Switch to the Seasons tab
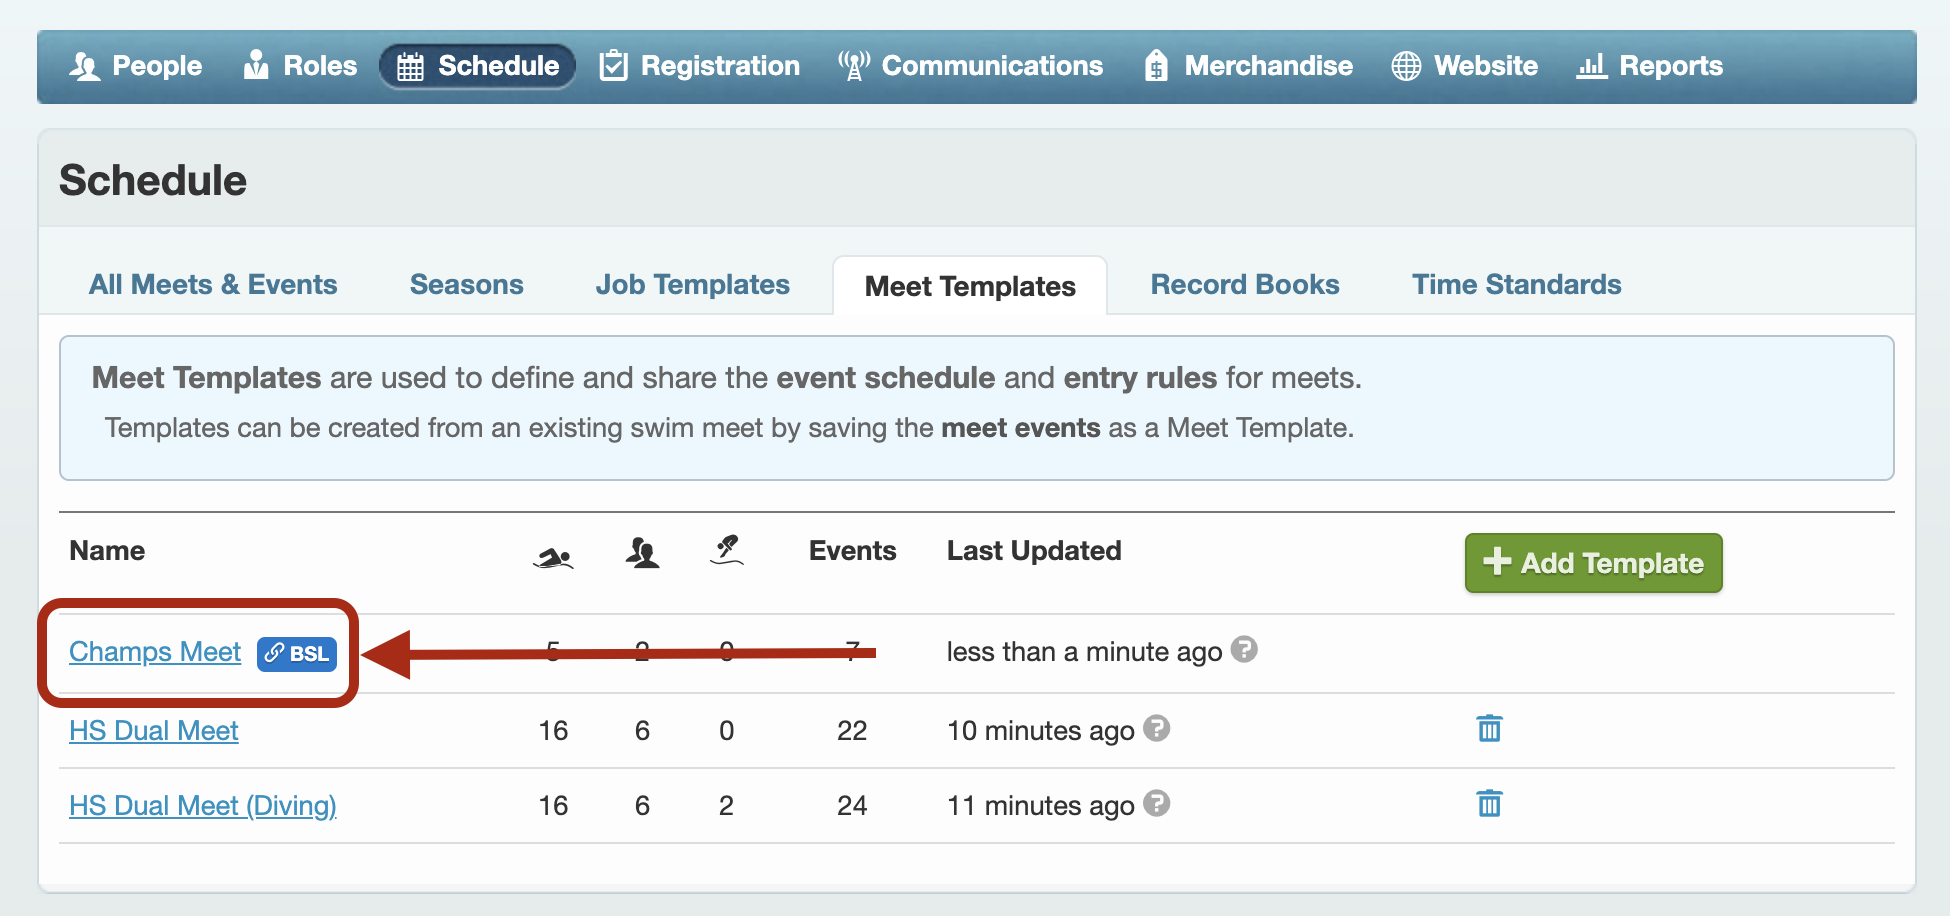 [x=466, y=285]
